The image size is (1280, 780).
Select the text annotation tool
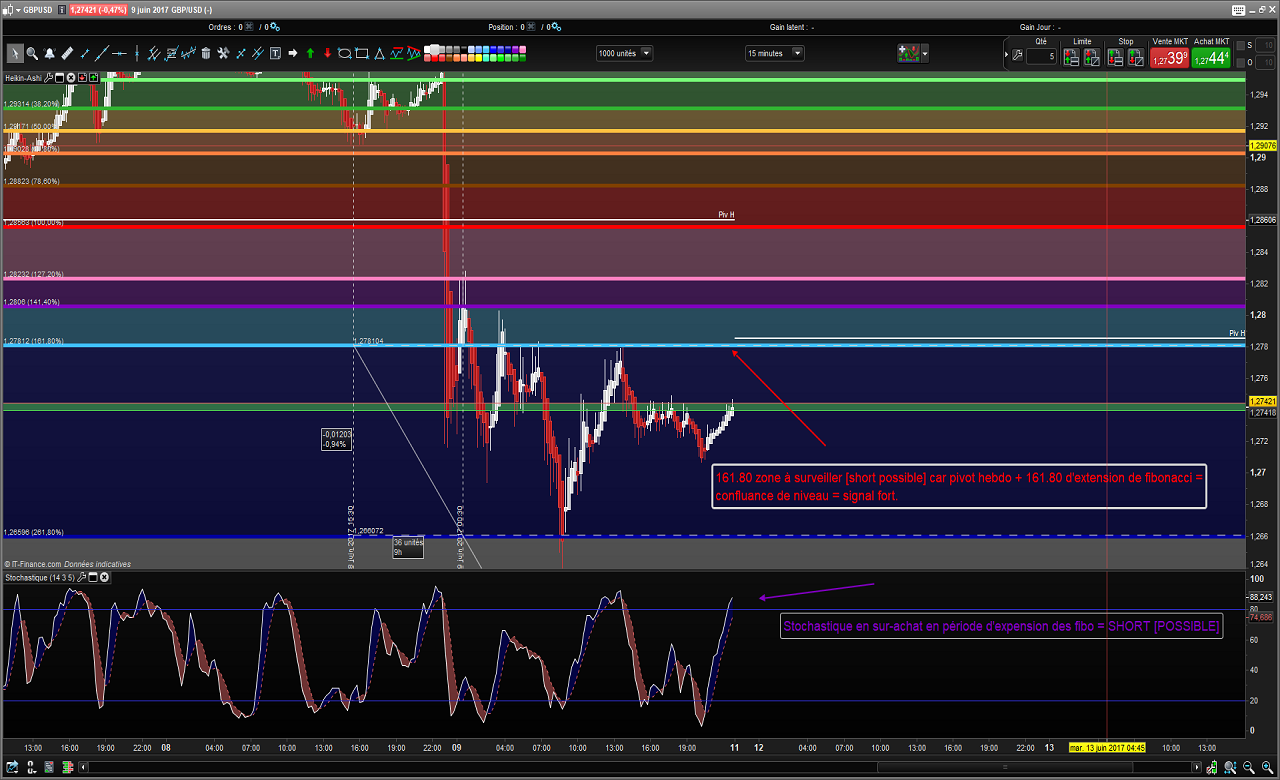pyautogui.click(x=275, y=53)
